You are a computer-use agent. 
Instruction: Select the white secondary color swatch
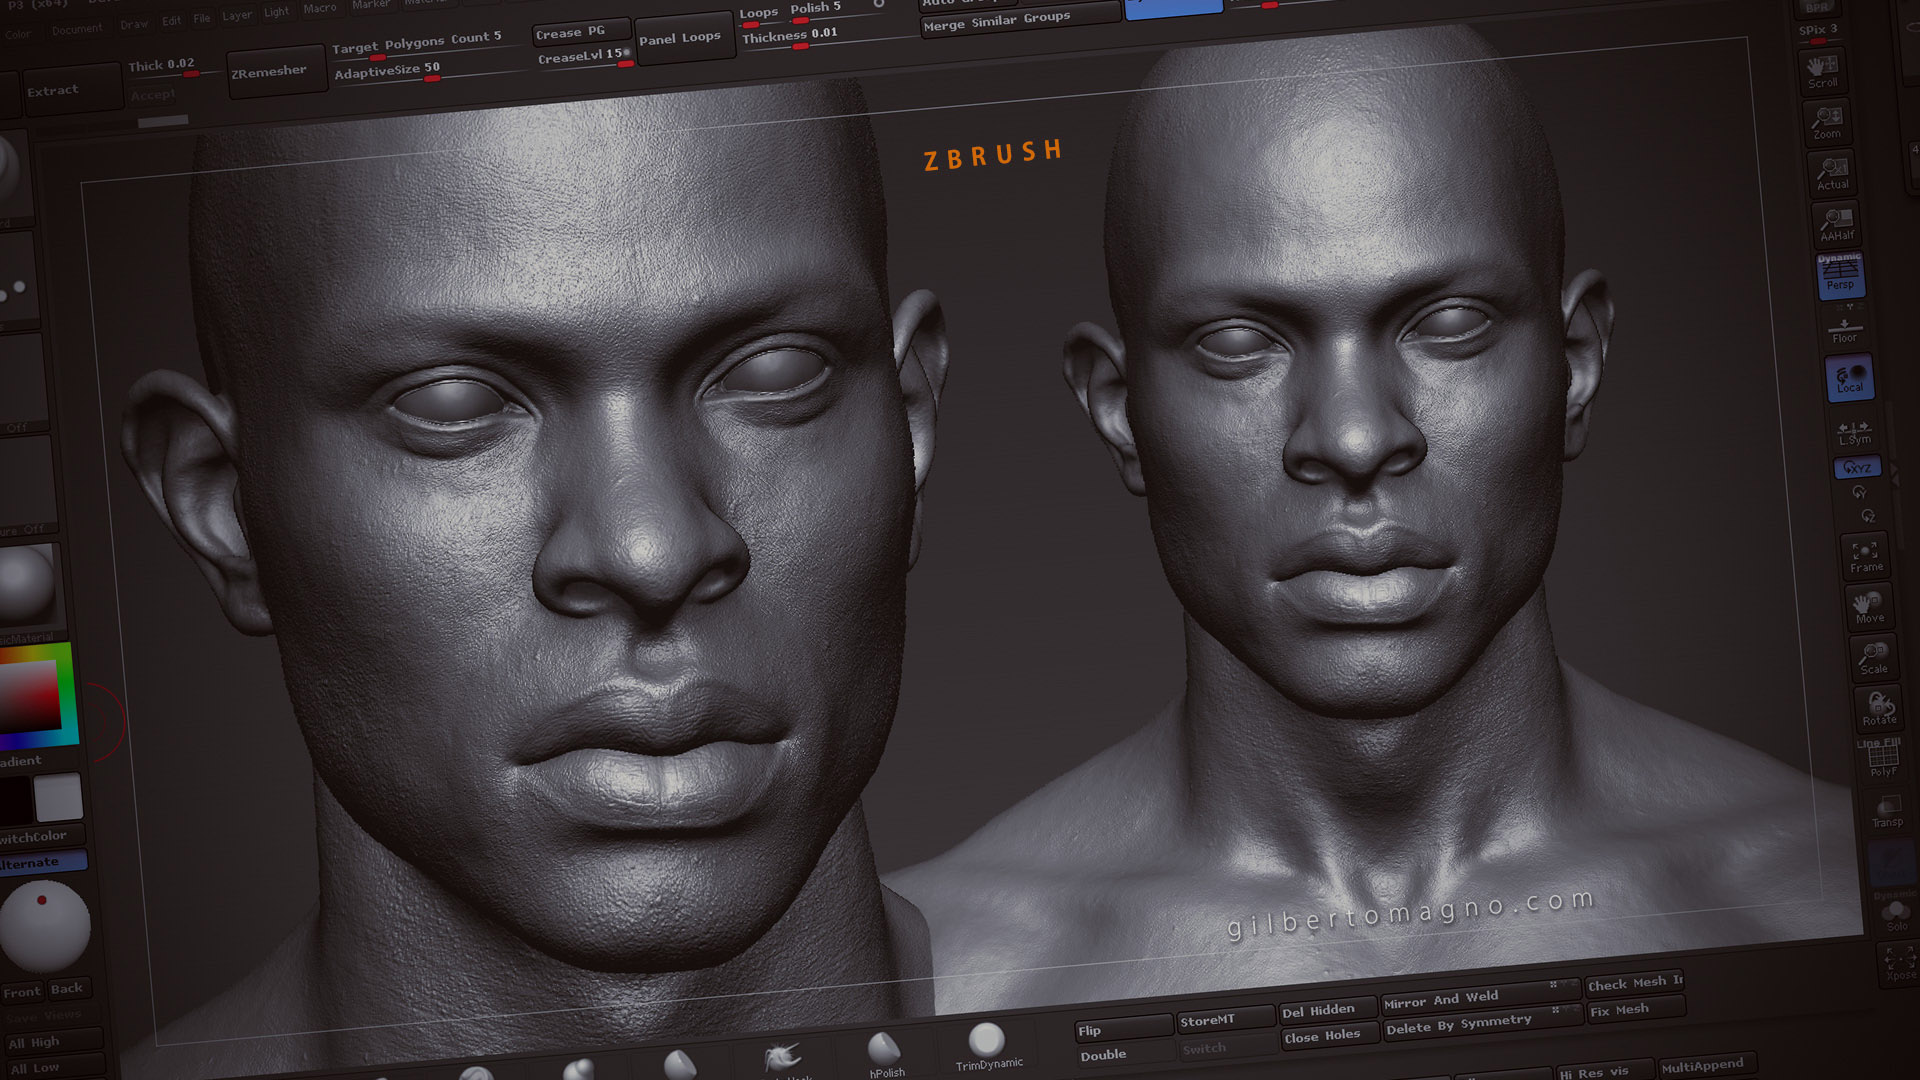(58, 798)
